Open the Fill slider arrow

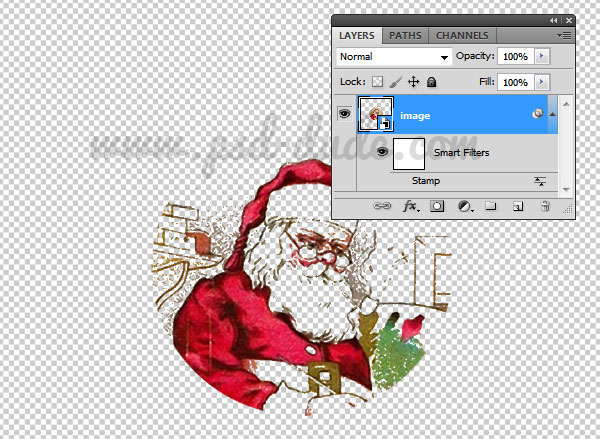click(x=542, y=82)
